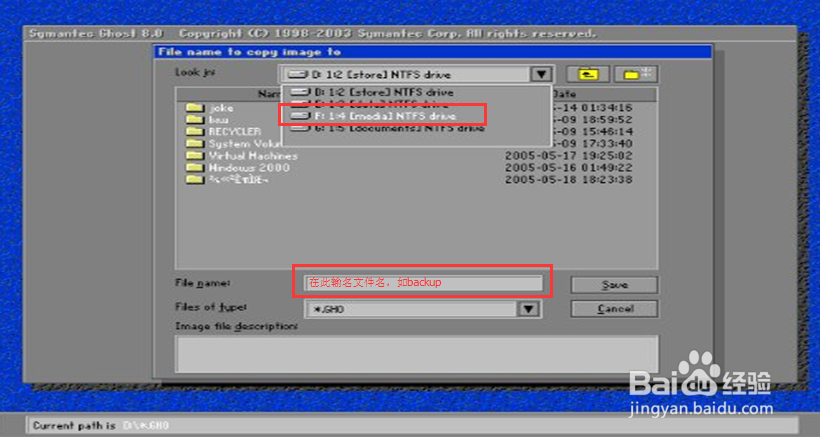Go up one folder level icon
Image resolution: width=820 pixels, height=437 pixels.
coord(588,74)
